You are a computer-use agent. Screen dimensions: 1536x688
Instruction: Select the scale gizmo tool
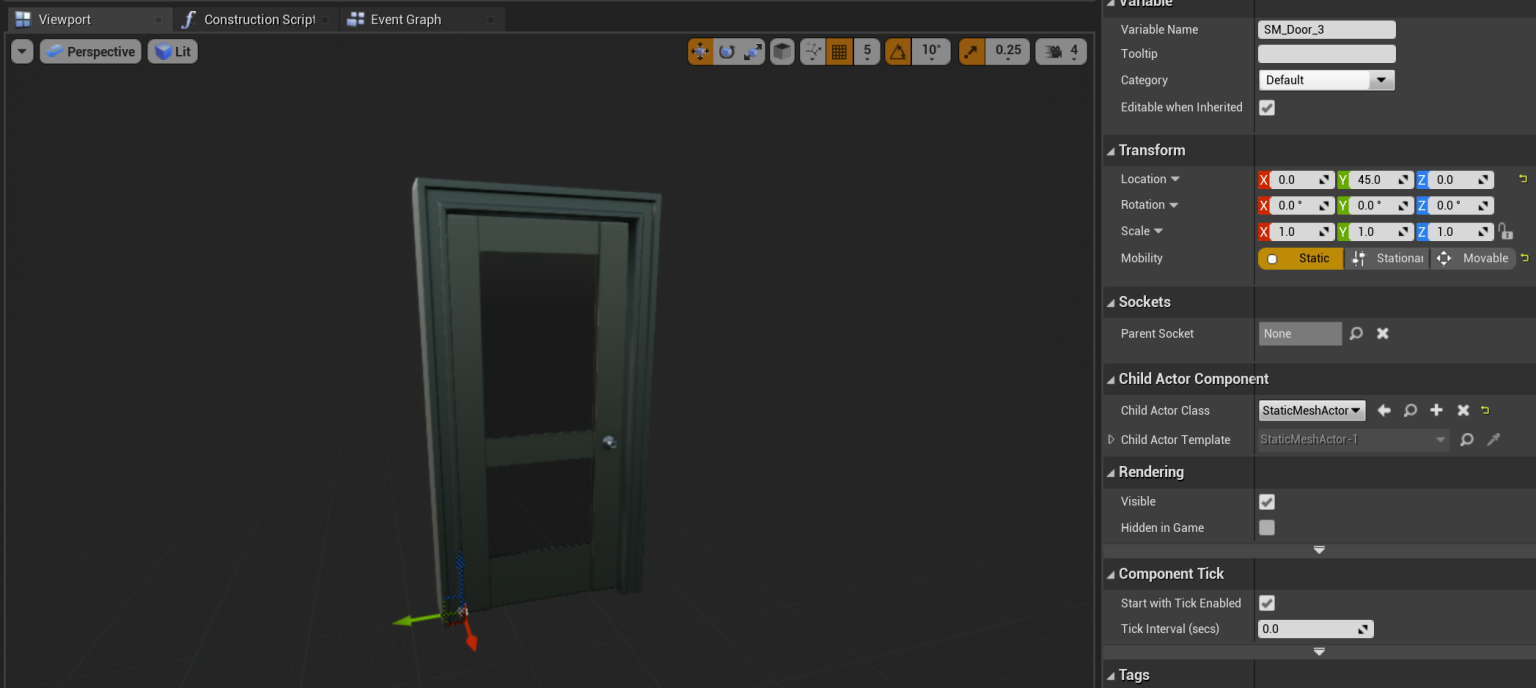(753, 51)
